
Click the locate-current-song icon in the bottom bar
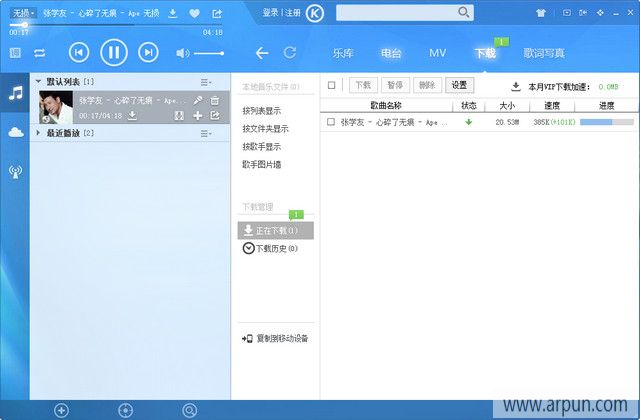[126, 410]
